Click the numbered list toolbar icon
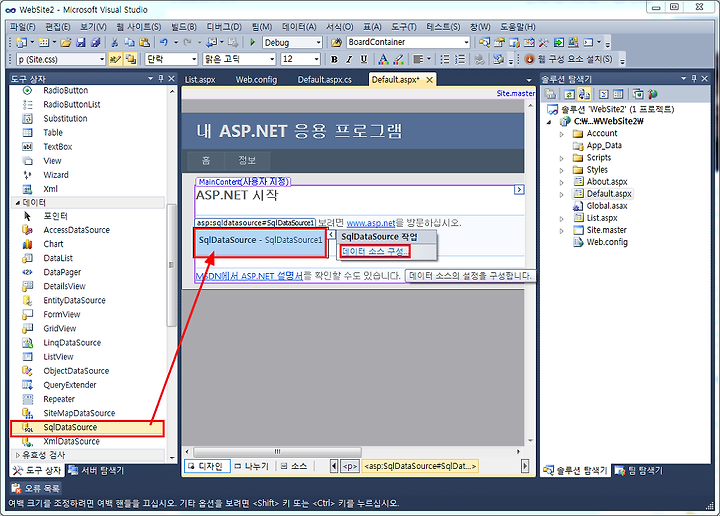The image size is (720, 516). pyautogui.click(x=460, y=59)
